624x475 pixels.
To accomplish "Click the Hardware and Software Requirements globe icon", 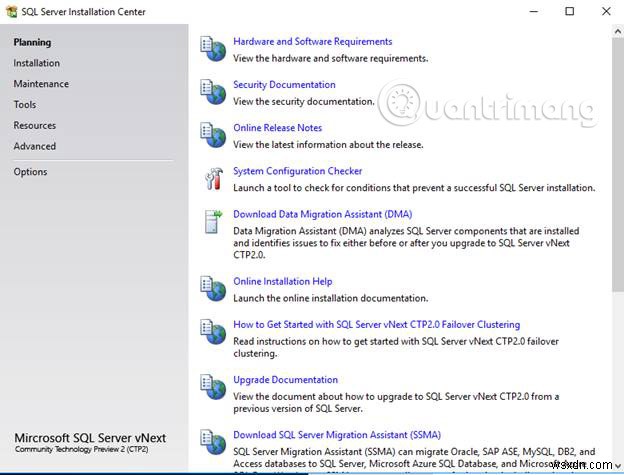I will (x=213, y=49).
